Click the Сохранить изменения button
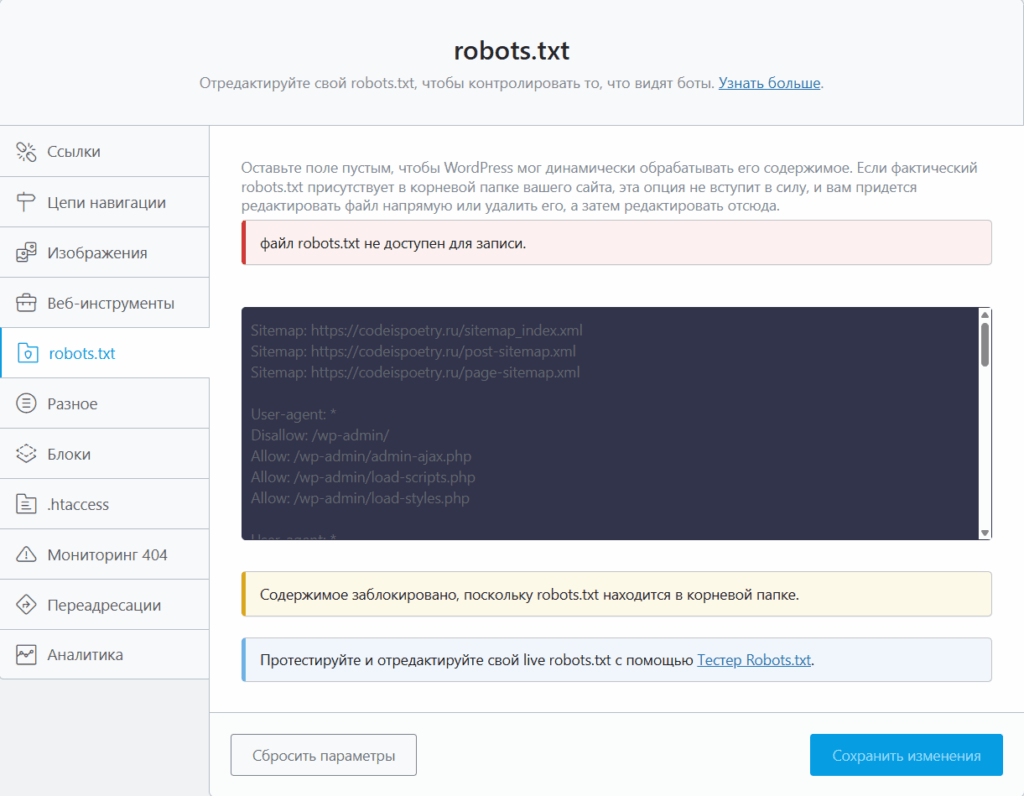This screenshot has width=1024, height=796. pyautogui.click(x=905, y=755)
